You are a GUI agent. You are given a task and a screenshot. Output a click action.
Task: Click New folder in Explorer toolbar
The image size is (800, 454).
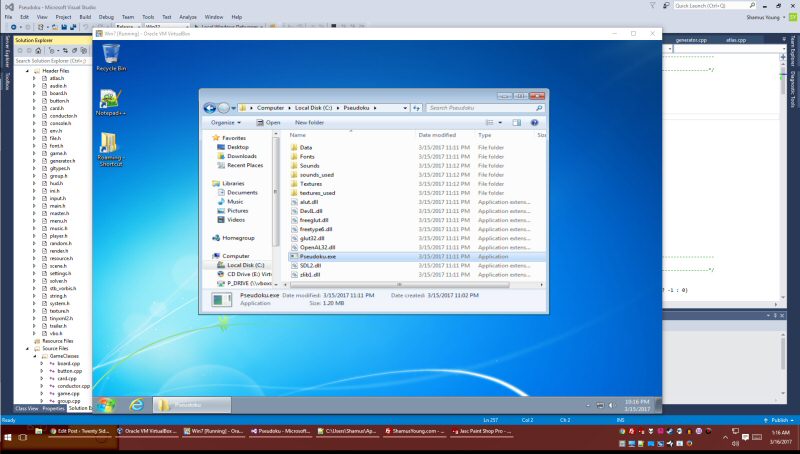309,122
